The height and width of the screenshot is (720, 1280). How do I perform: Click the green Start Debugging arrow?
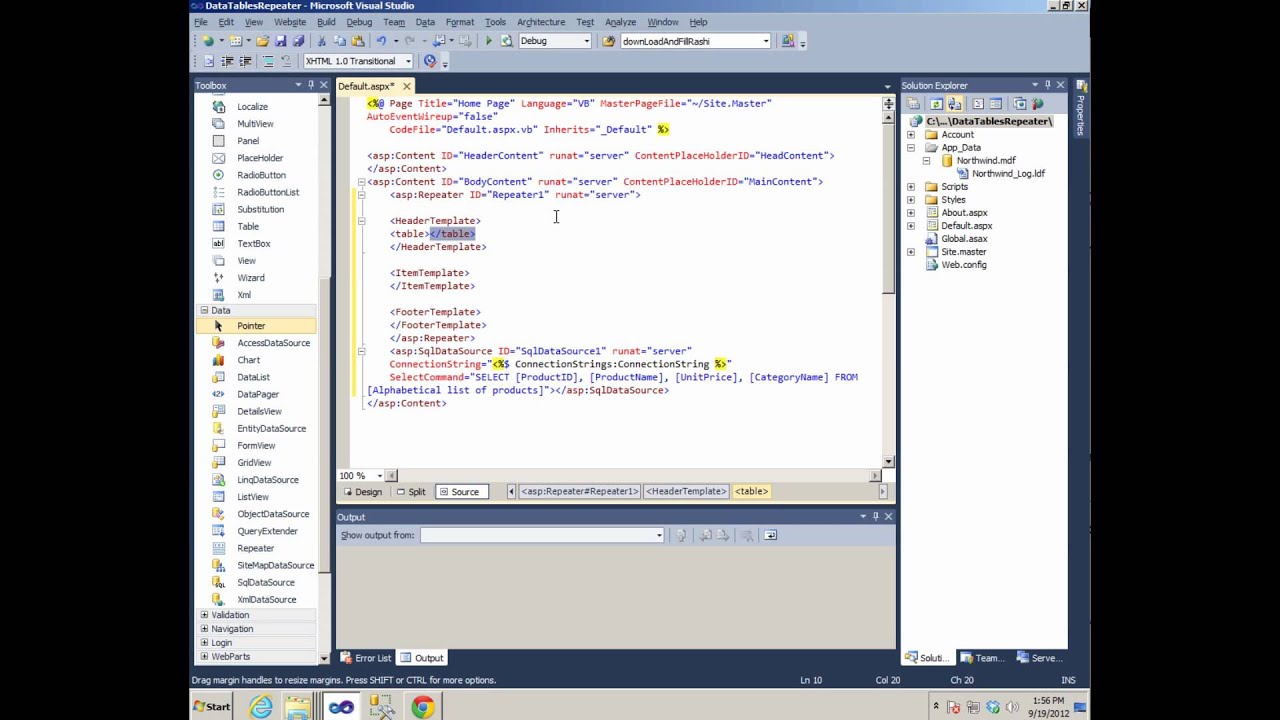click(488, 41)
